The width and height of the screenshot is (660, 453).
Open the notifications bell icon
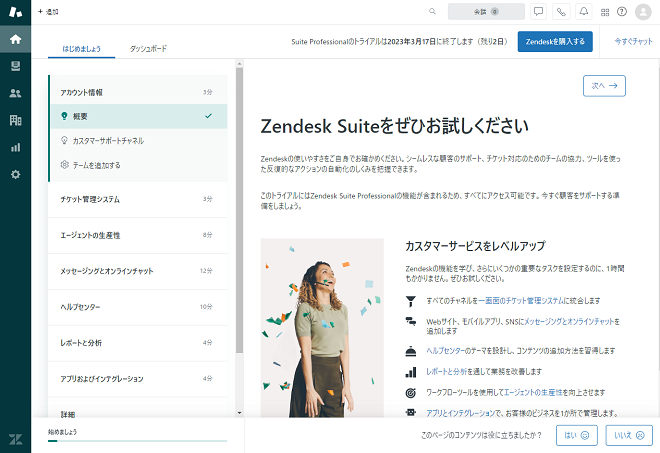pyautogui.click(x=584, y=12)
